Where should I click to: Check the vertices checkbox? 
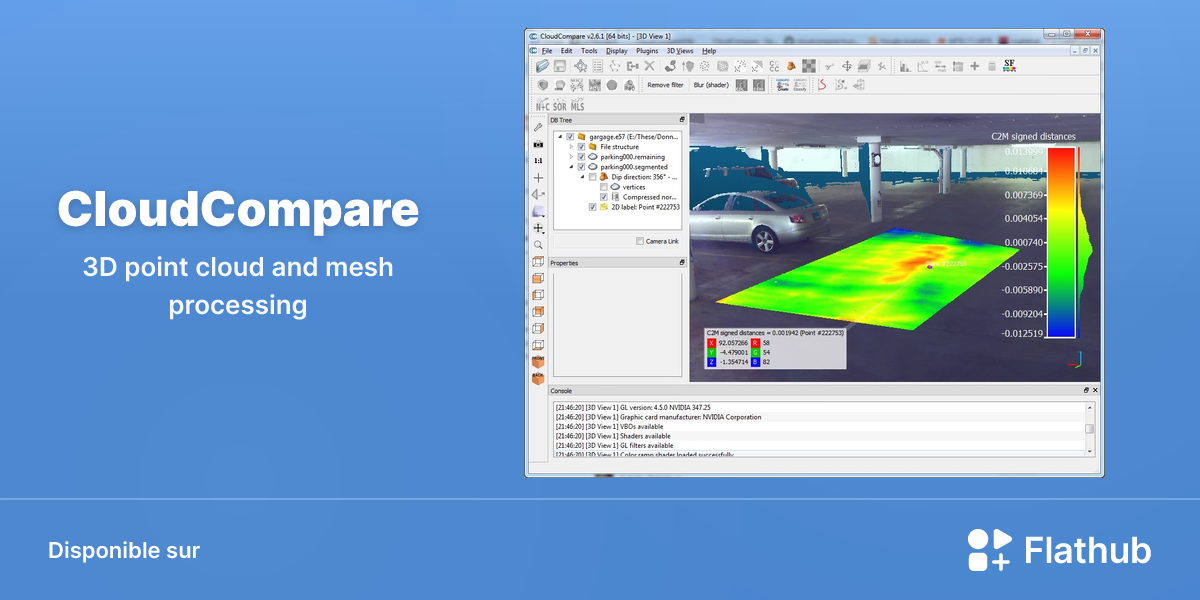click(x=603, y=187)
